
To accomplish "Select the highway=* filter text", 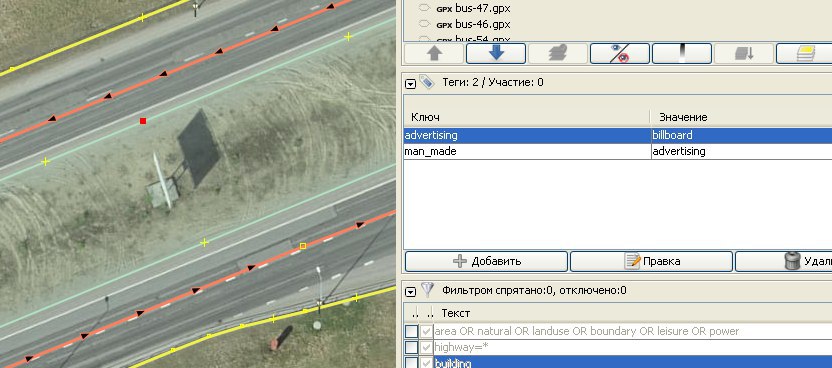I will 461,347.
